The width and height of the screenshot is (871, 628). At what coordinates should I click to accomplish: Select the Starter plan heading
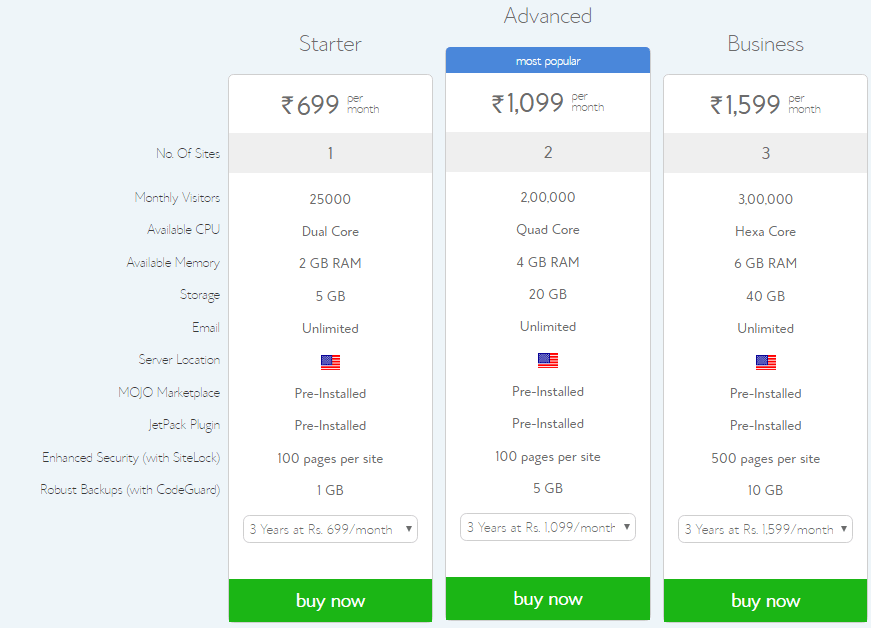pos(330,44)
